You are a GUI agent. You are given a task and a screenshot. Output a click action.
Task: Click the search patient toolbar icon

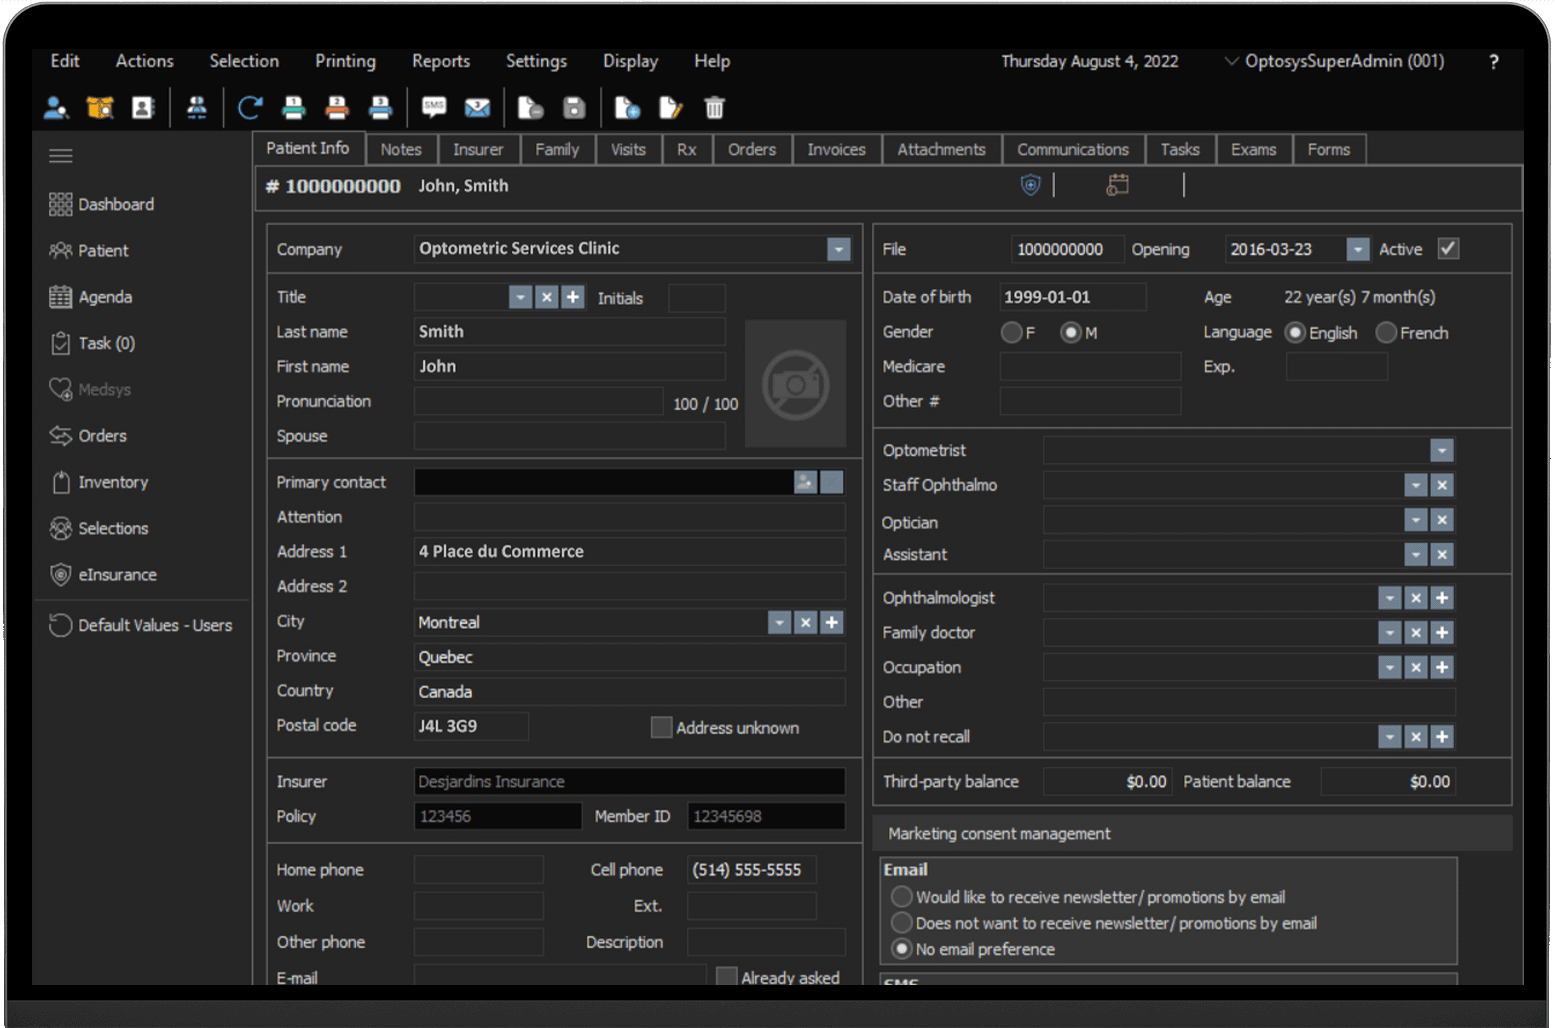click(56, 108)
